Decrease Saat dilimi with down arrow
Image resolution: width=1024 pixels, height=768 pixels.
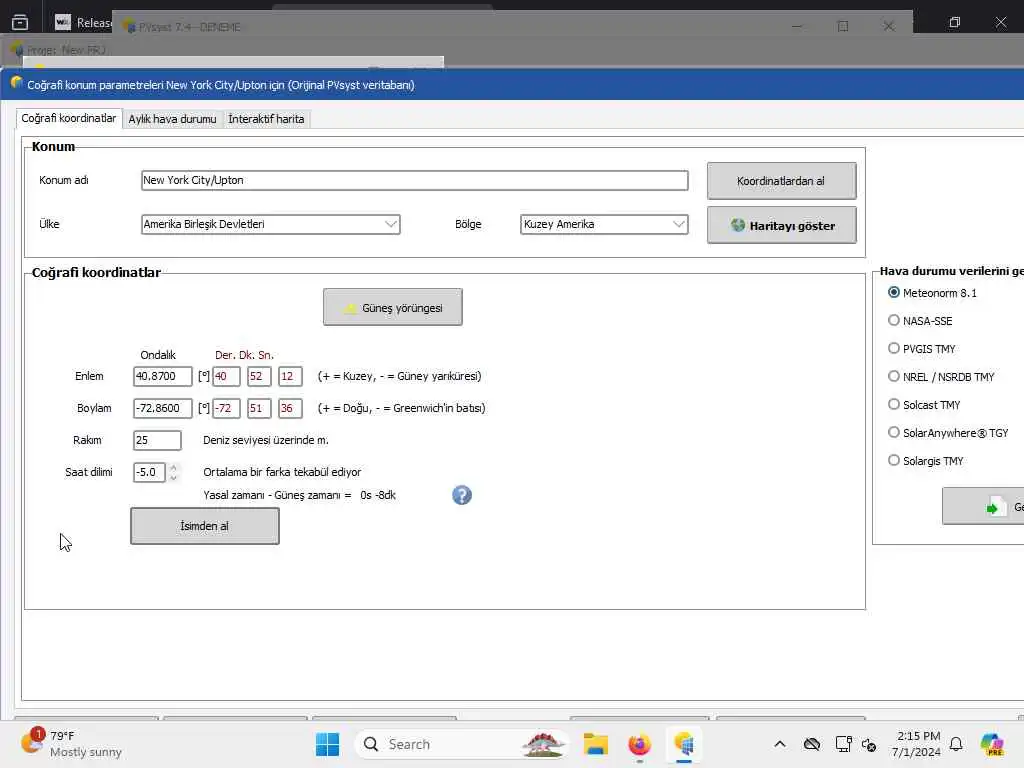173,477
